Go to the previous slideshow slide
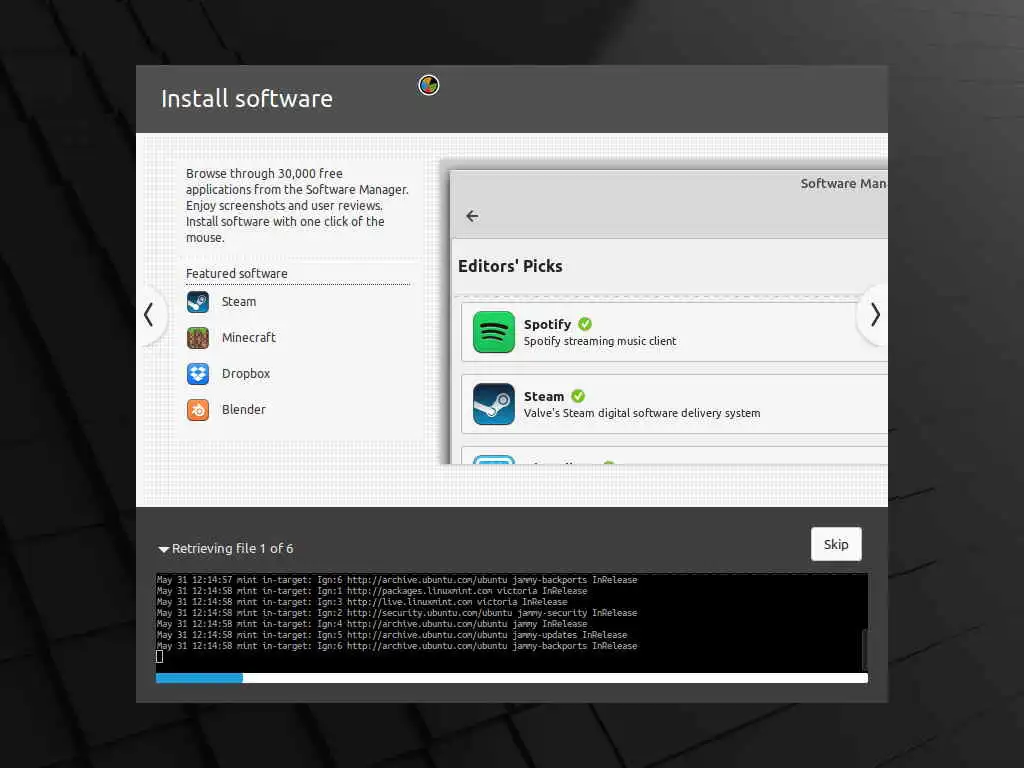Viewport: 1024px width, 768px height. [x=150, y=315]
